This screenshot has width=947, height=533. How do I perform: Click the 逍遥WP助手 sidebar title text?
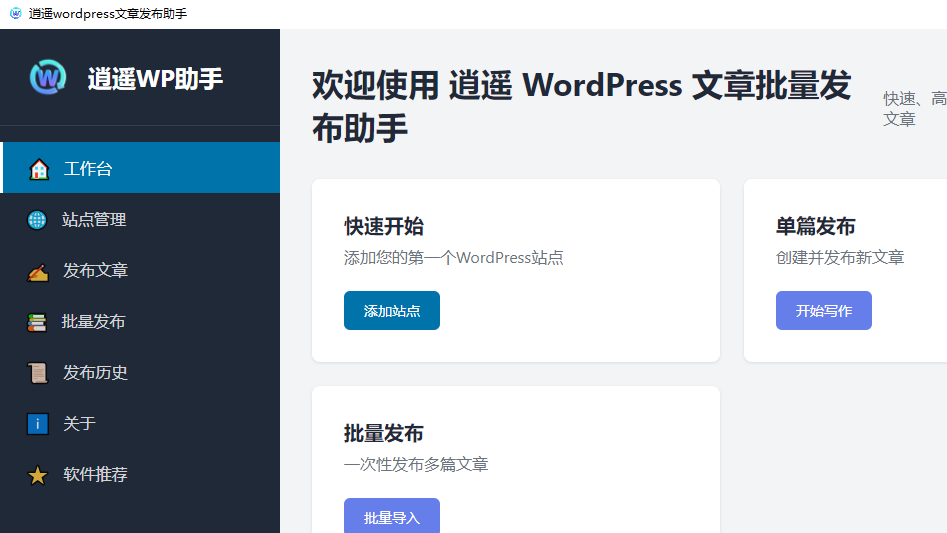tap(155, 78)
